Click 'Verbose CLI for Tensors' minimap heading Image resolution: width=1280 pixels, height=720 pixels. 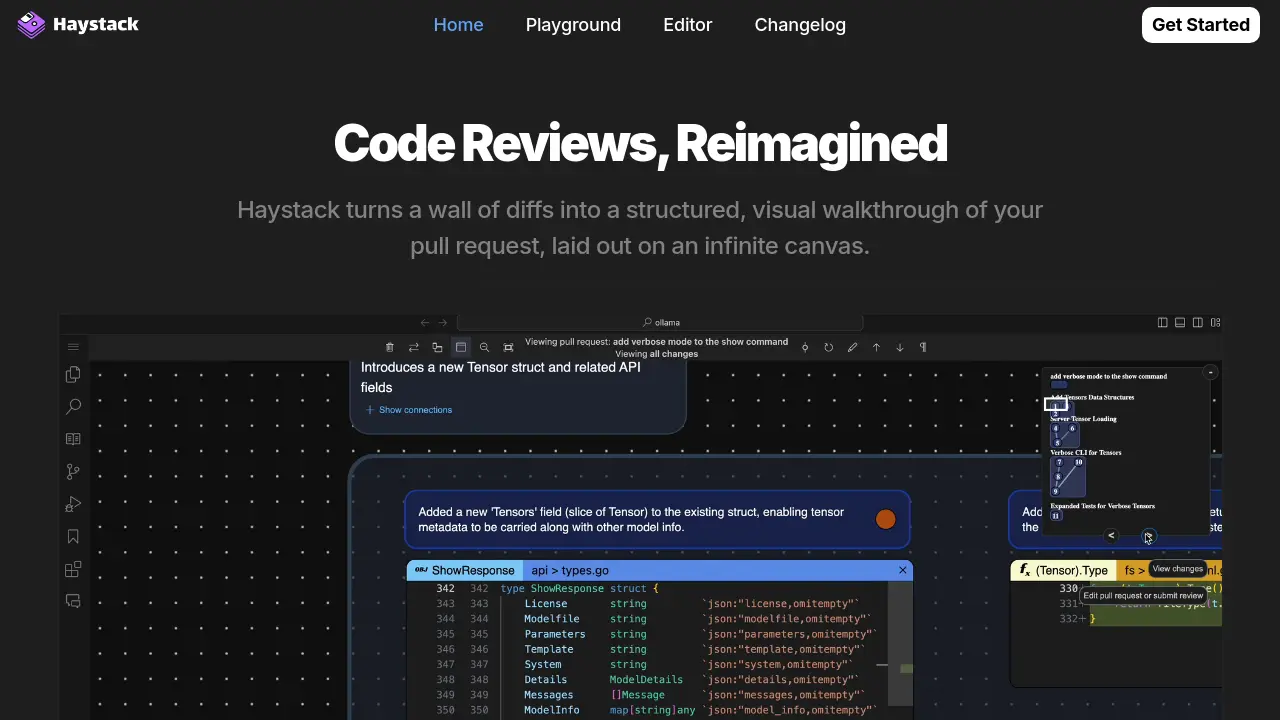coord(1086,453)
